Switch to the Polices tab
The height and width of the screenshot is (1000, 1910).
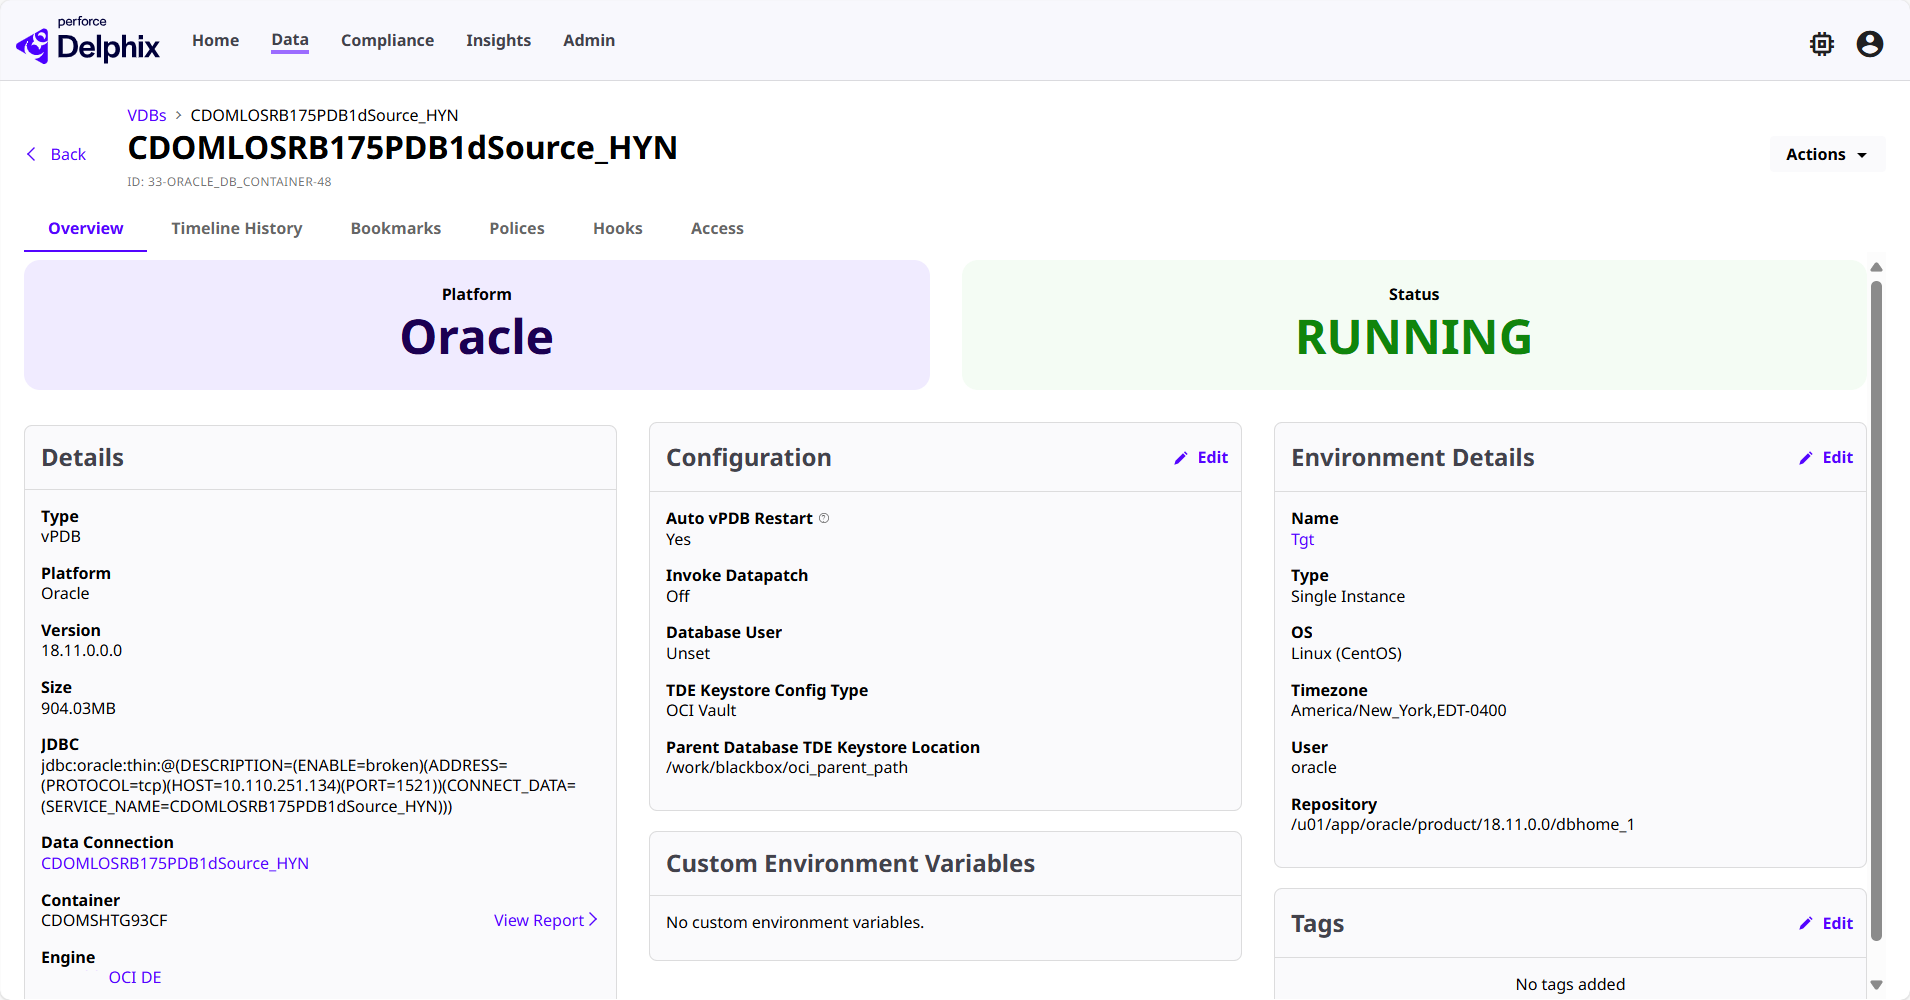(517, 228)
